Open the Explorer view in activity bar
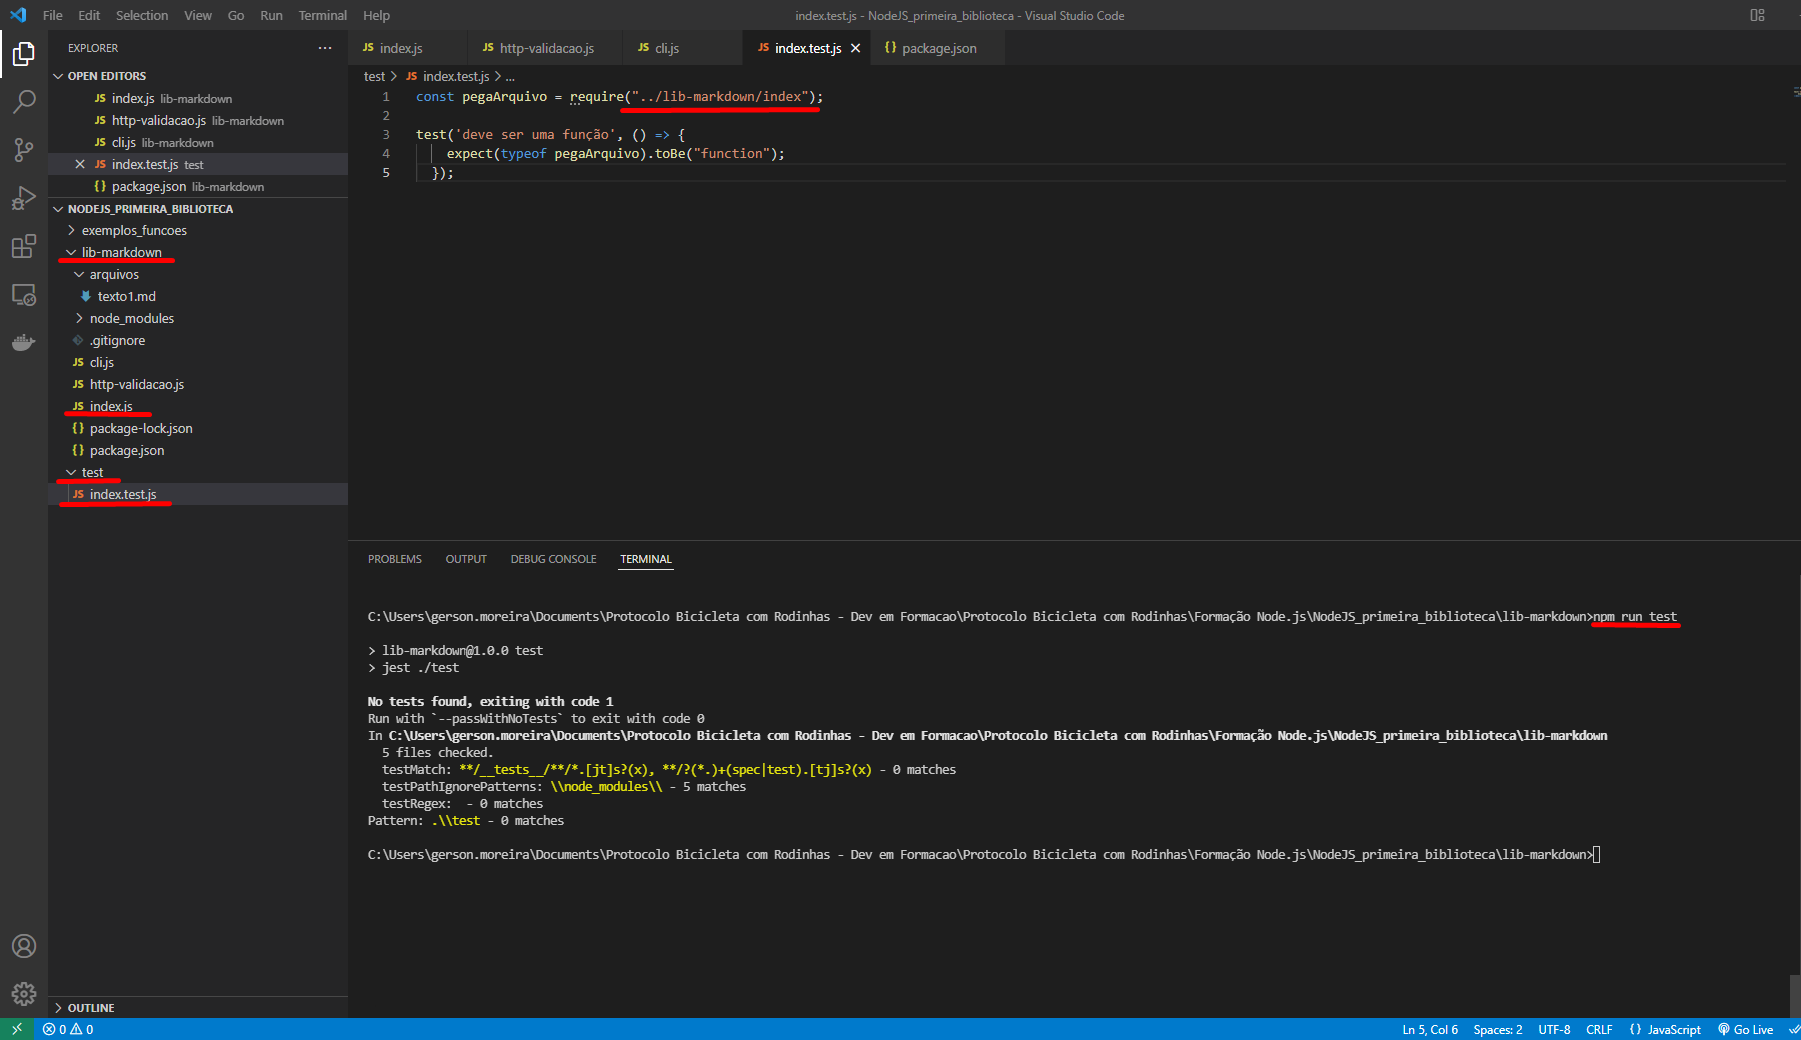This screenshot has width=1801, height=1040. (x=24, y=53)
